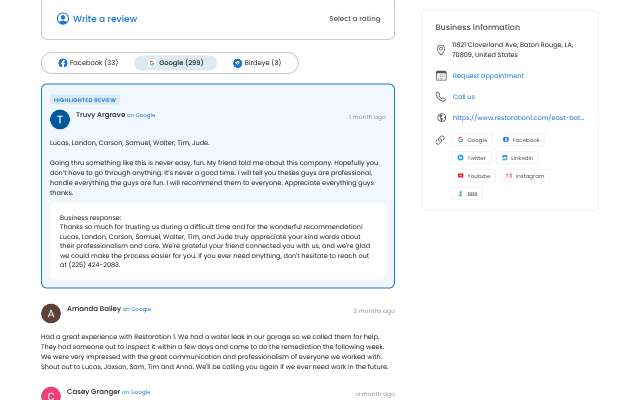Click the Facebook logo in the reviews tab
Viewport: 640px width, 400px height.
coord(62,63)
